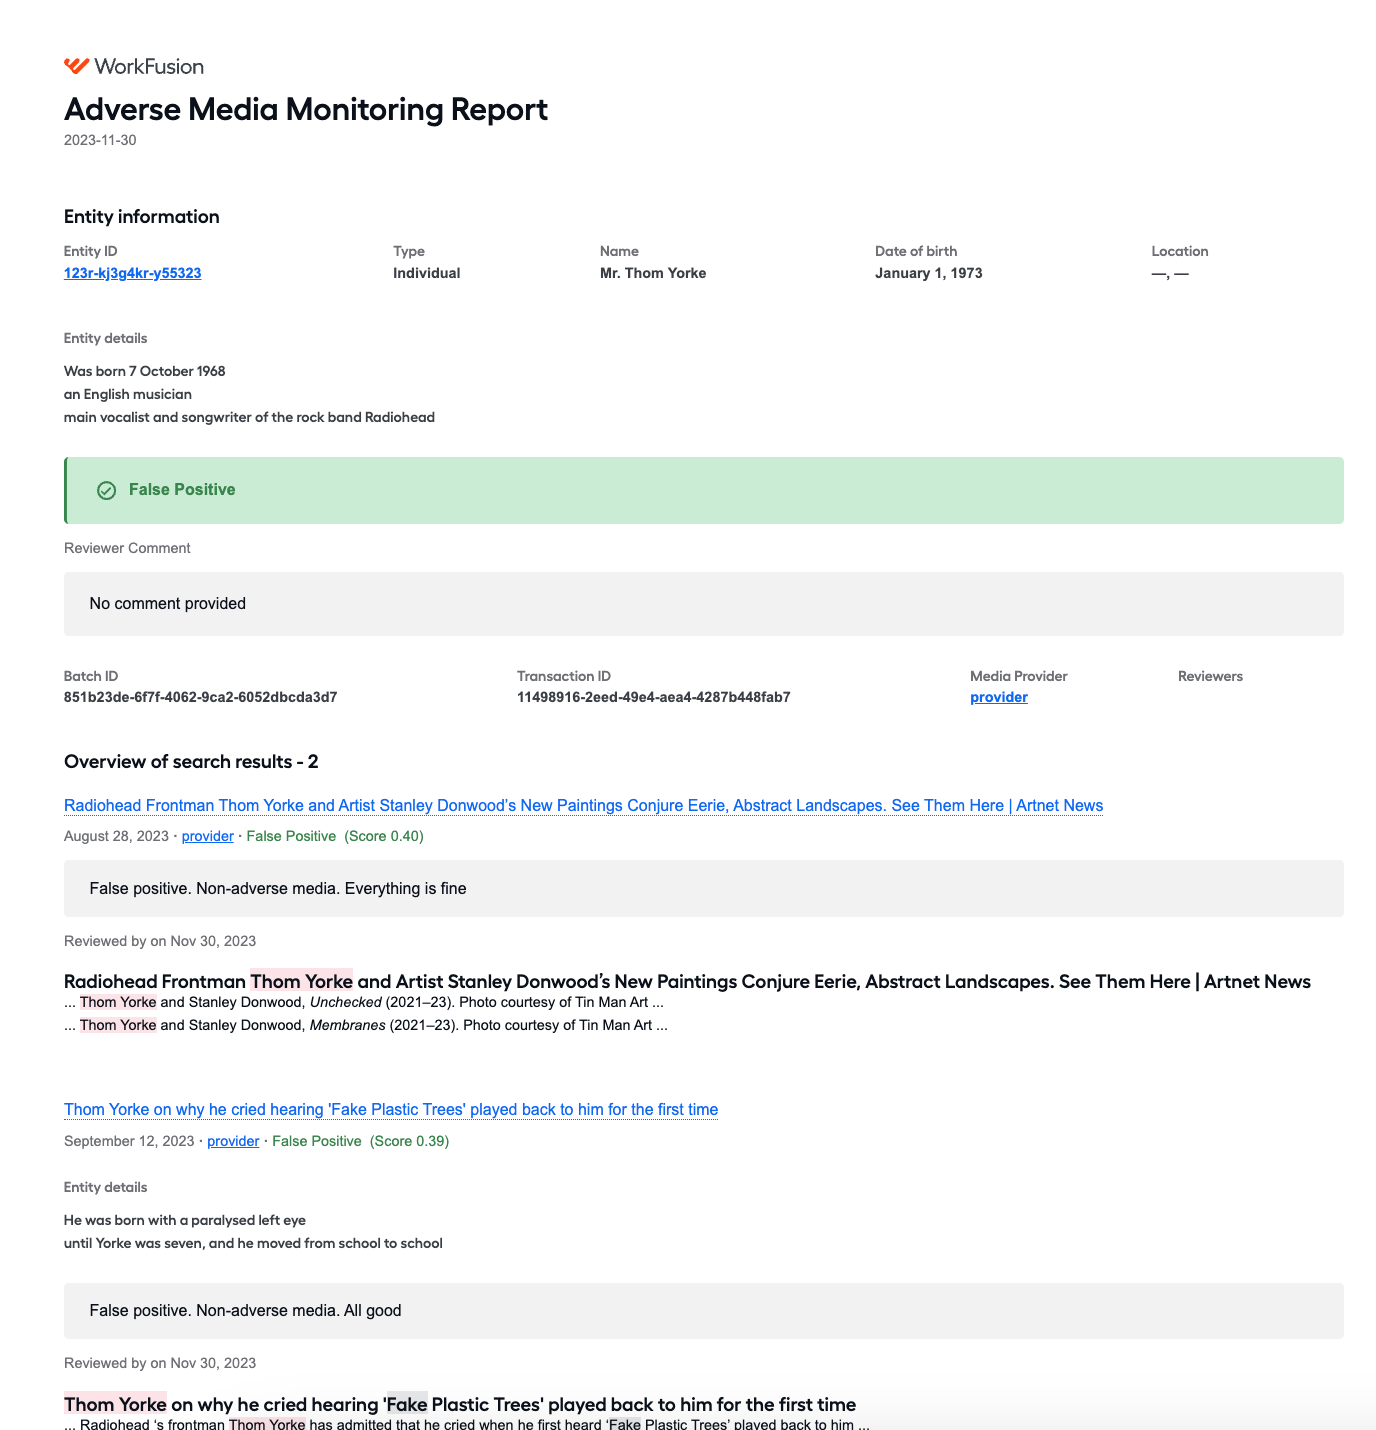
Task: Click 'until Yorke was seven' detail line
Action: pyautogui.click(x=253, y=1243)
